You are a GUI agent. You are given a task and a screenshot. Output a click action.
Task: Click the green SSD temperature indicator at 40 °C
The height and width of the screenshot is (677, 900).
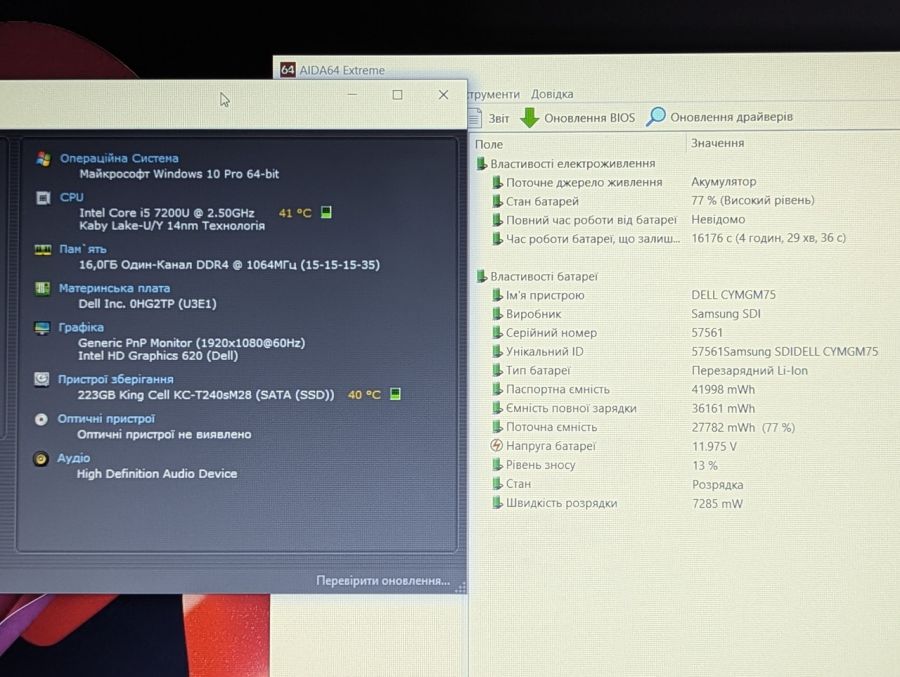coord(395,394)
